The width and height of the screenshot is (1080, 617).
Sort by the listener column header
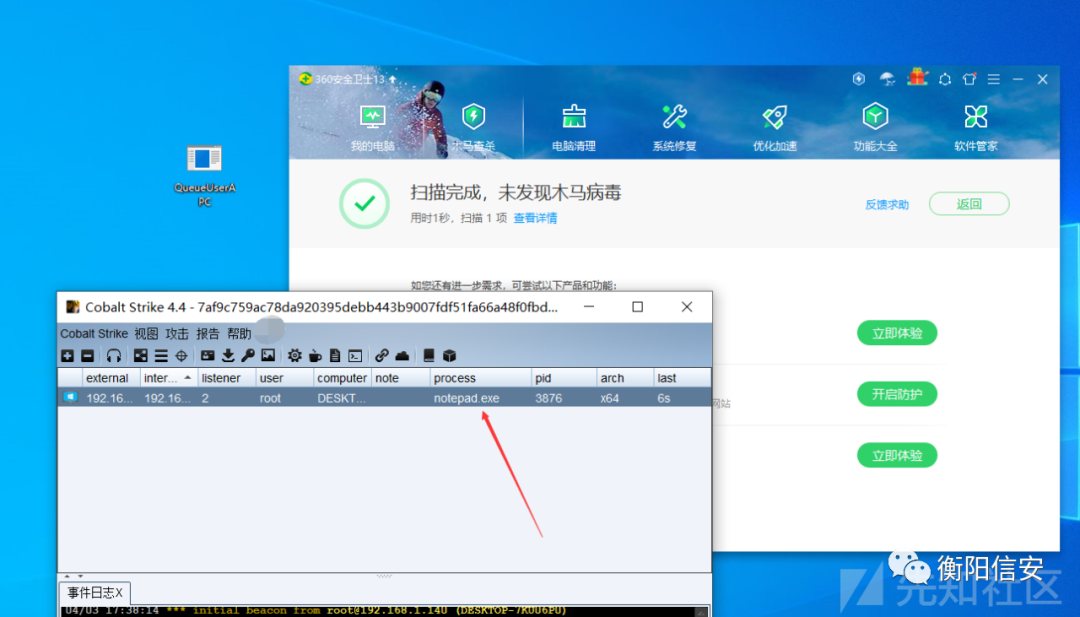pyautogui.click(x=227, y=378)
